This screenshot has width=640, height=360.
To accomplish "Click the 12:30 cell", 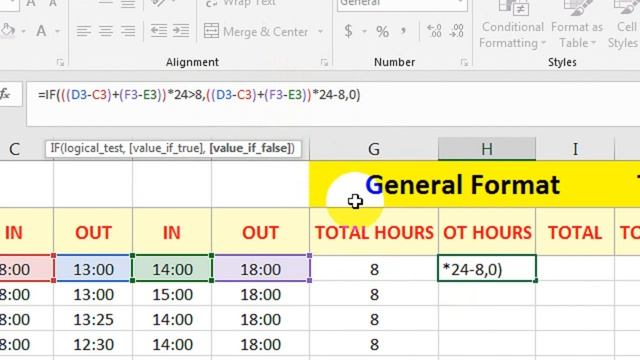I will (93, 344).
